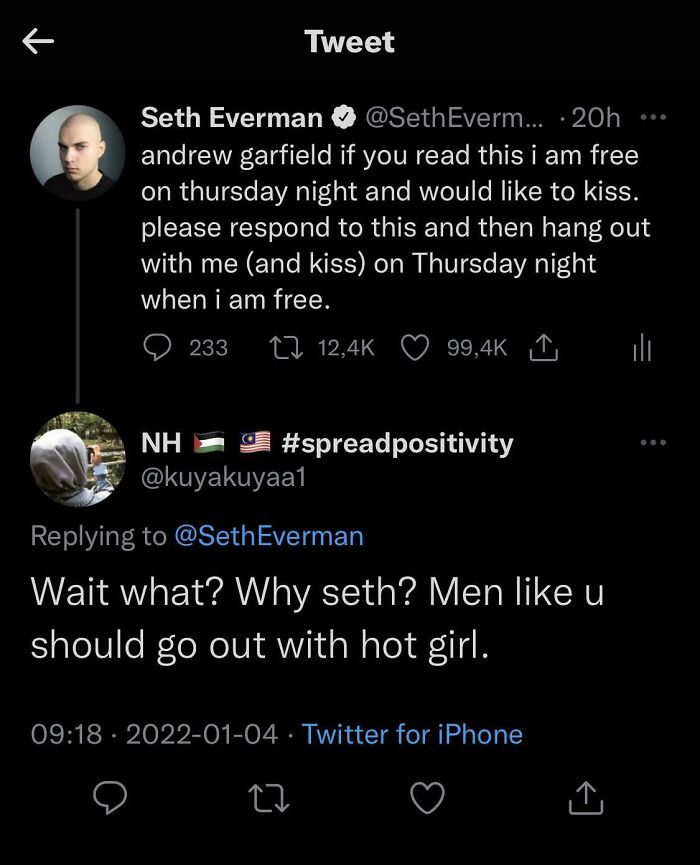
Task: View analytics for Seth Everman's tweet
Action: pyautogui.click(x=642, y=347)
